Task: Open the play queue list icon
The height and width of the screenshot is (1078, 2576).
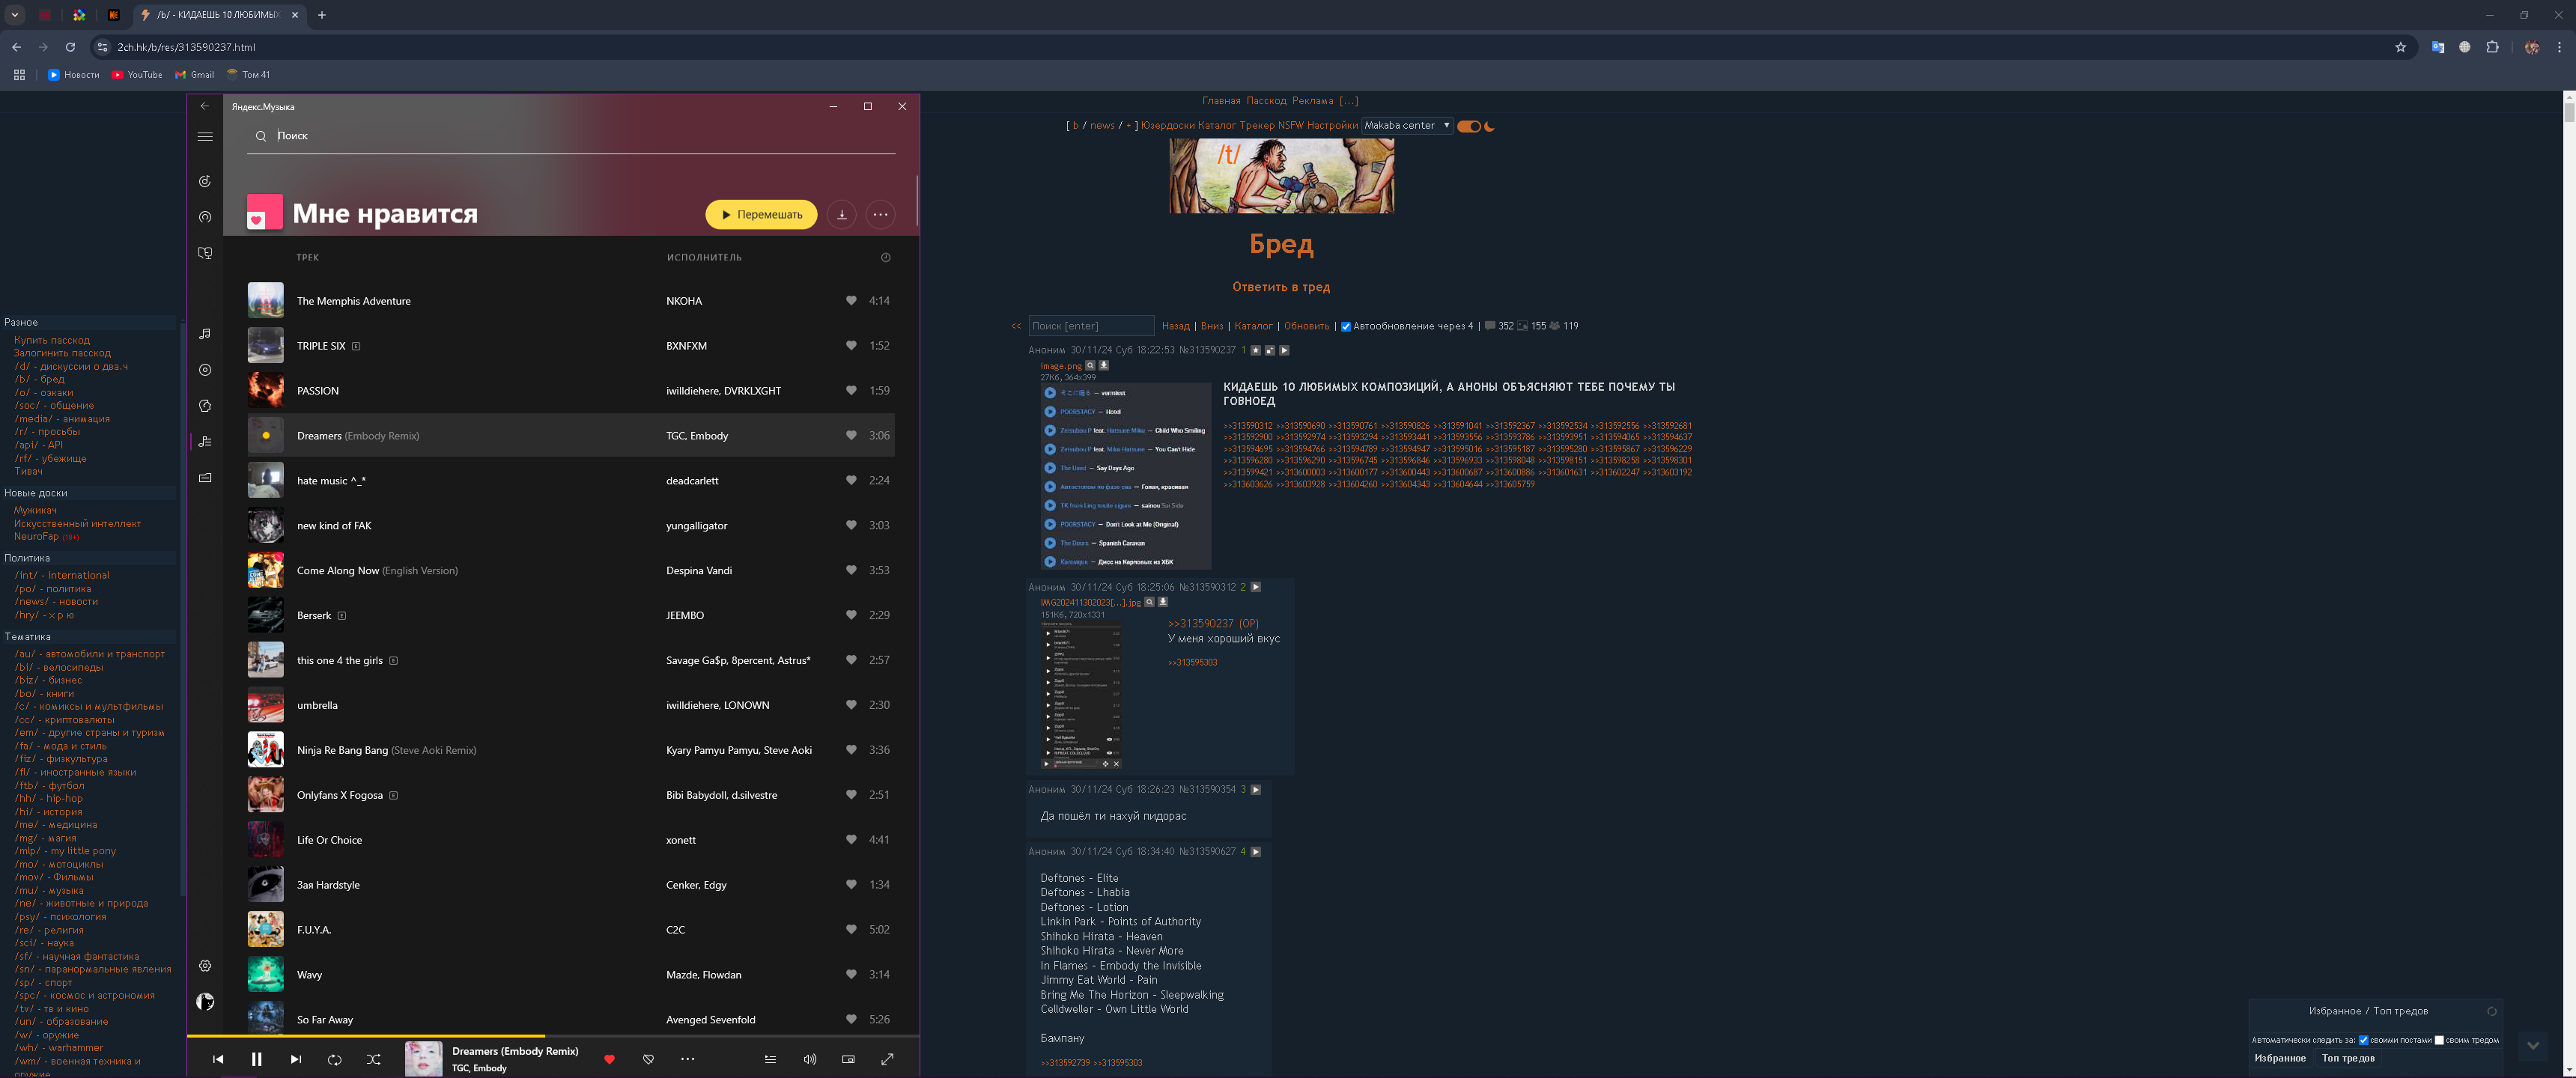Action: click(770, 1059)
